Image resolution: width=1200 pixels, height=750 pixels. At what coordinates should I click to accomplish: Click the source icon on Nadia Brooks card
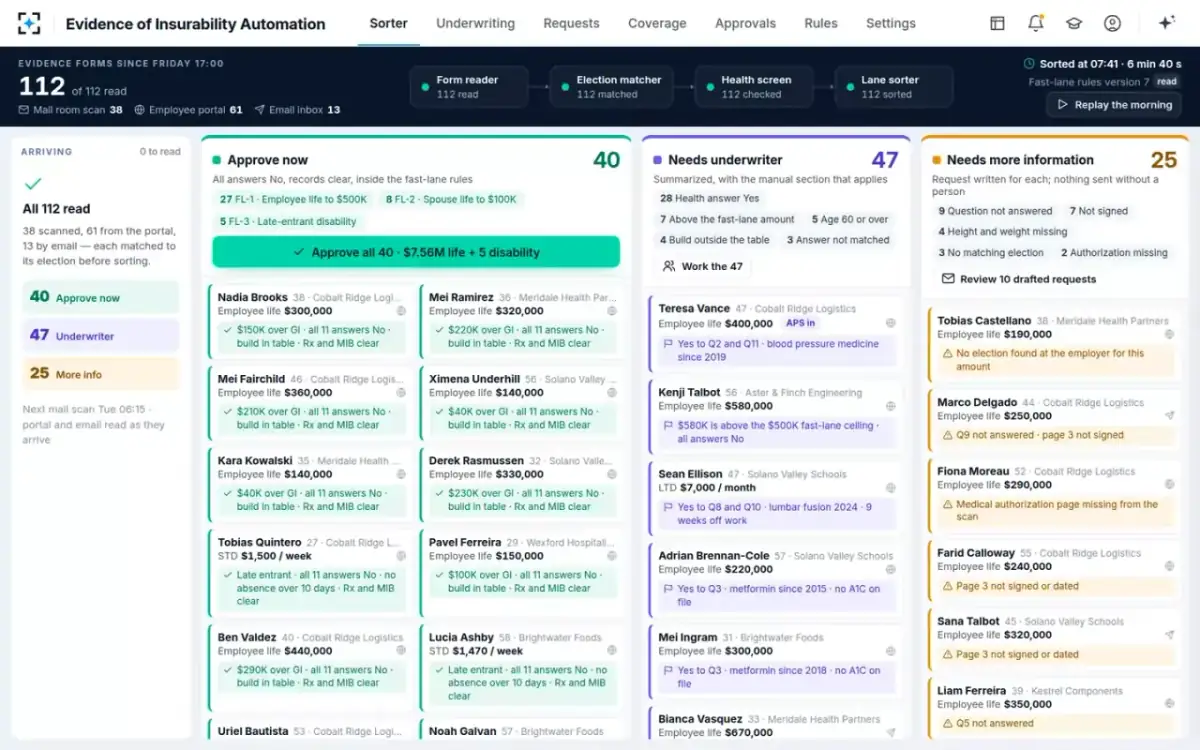(401, 311)
